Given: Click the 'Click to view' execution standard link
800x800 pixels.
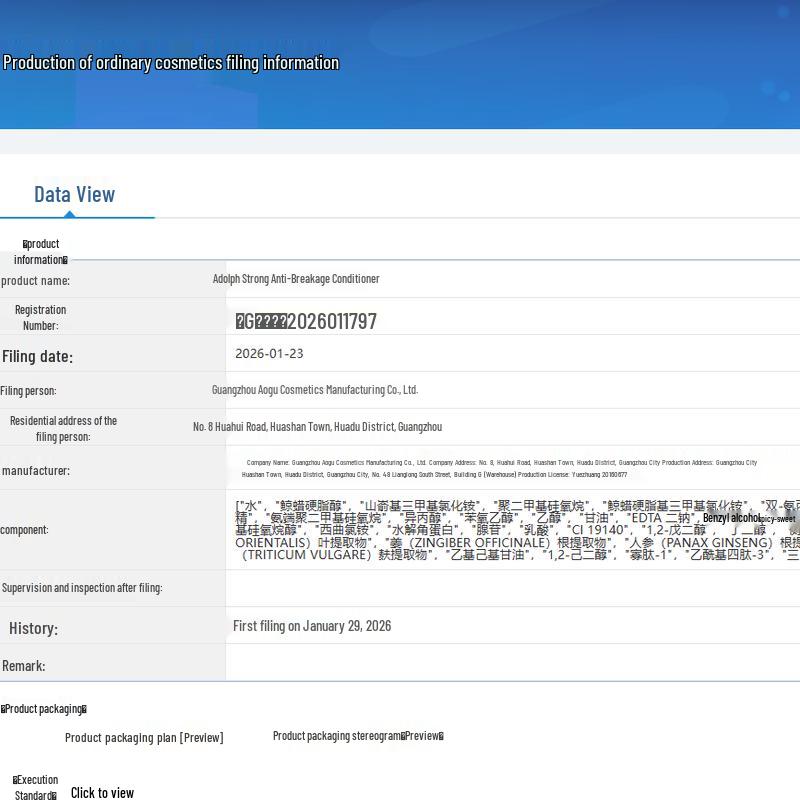Looking at the screenshot, I should (102, 792).
